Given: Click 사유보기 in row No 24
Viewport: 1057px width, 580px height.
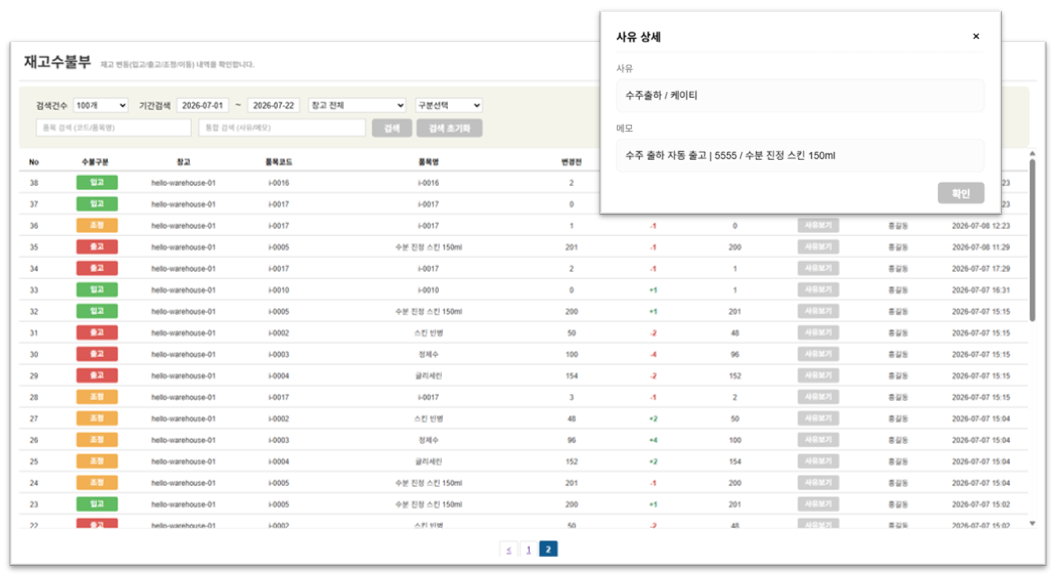Looking at the screenshot, I should tap(818, 483).
